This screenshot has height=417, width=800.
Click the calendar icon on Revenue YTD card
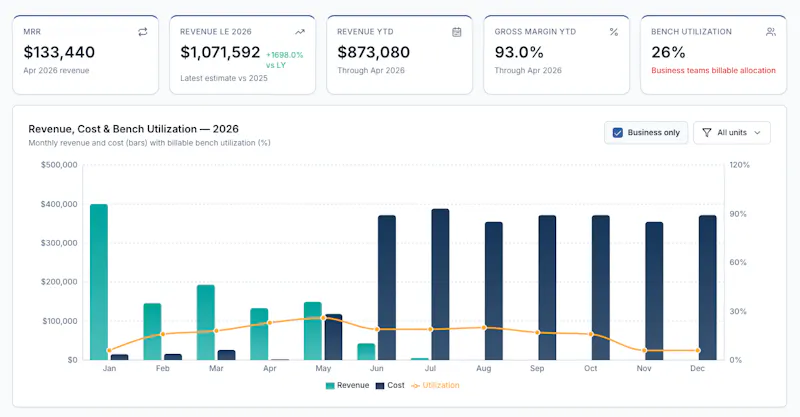(457, 32)
